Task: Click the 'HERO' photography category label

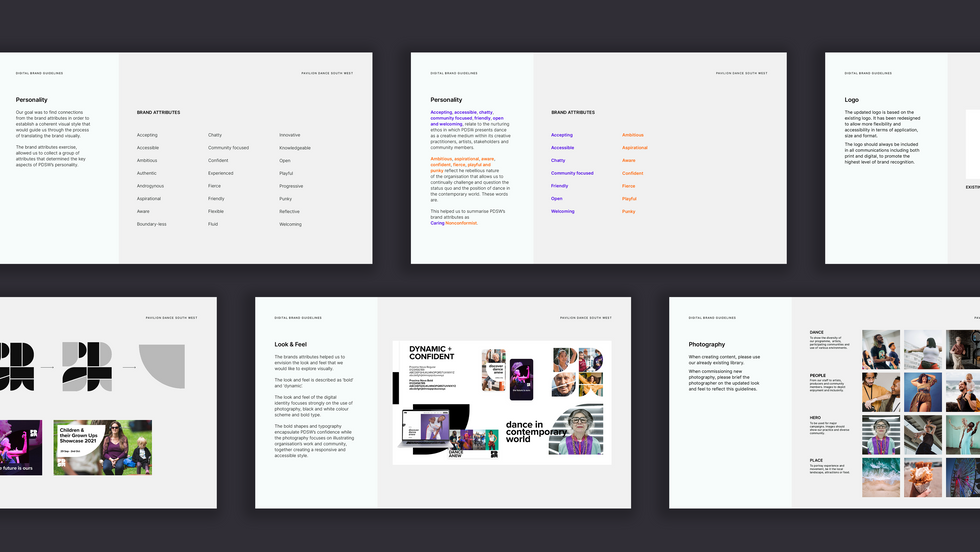Action: [815, 418]
